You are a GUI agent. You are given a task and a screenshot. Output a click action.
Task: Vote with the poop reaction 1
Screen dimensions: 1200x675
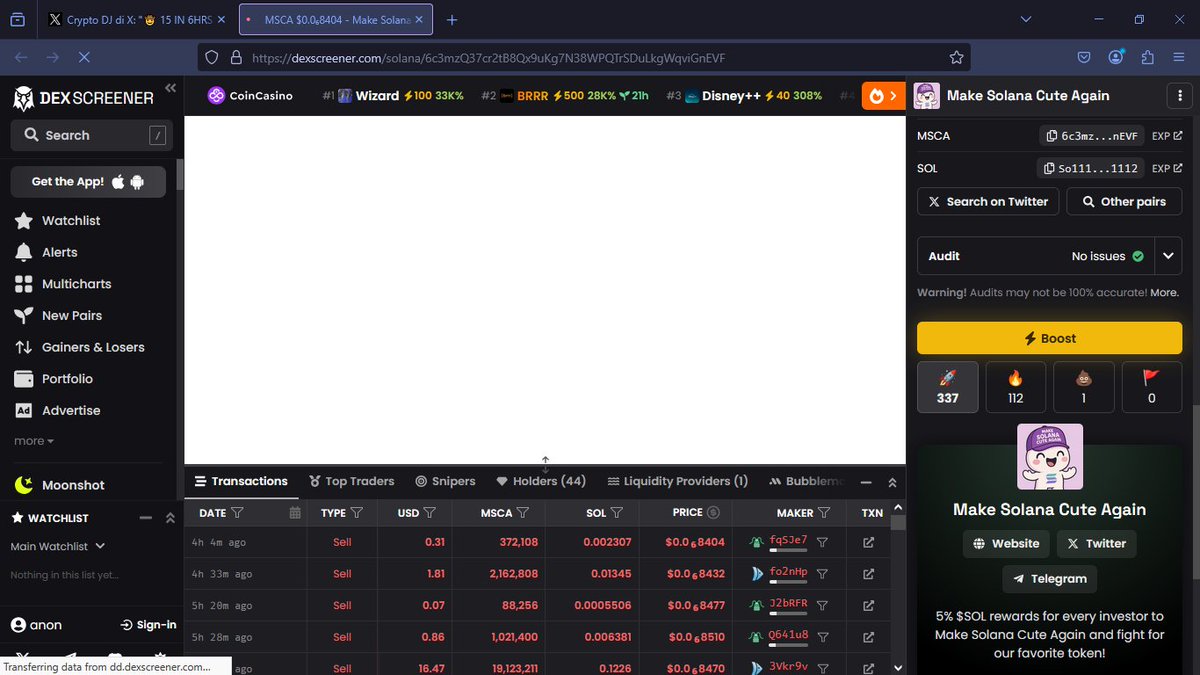(1083, 387)
